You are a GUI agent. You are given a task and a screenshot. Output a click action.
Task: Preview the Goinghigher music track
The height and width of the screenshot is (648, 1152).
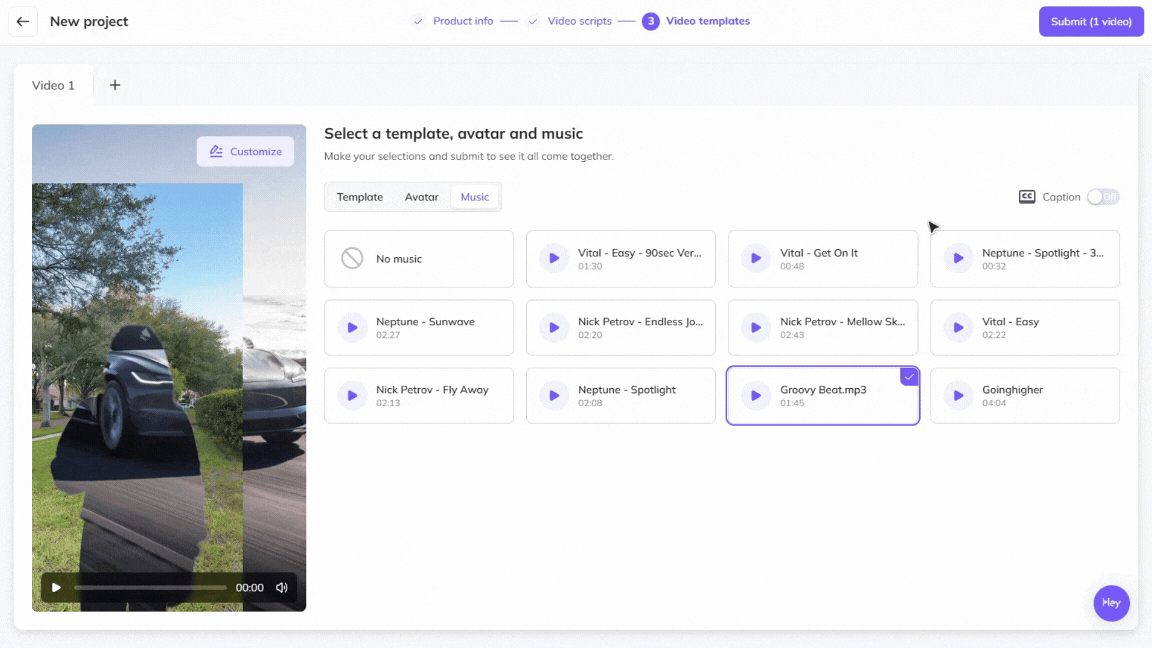click(x=958, y=396)
